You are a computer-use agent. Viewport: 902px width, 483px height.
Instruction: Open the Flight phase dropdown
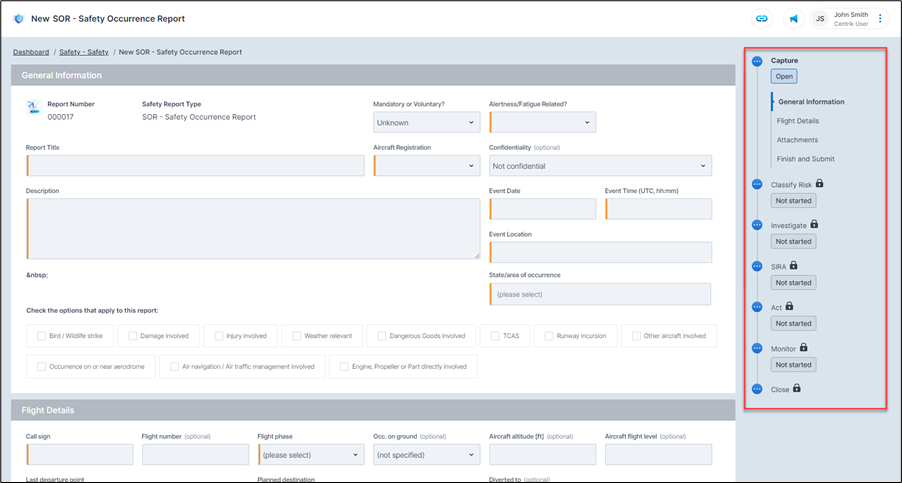pyautogui.click(x=307, y=455)
